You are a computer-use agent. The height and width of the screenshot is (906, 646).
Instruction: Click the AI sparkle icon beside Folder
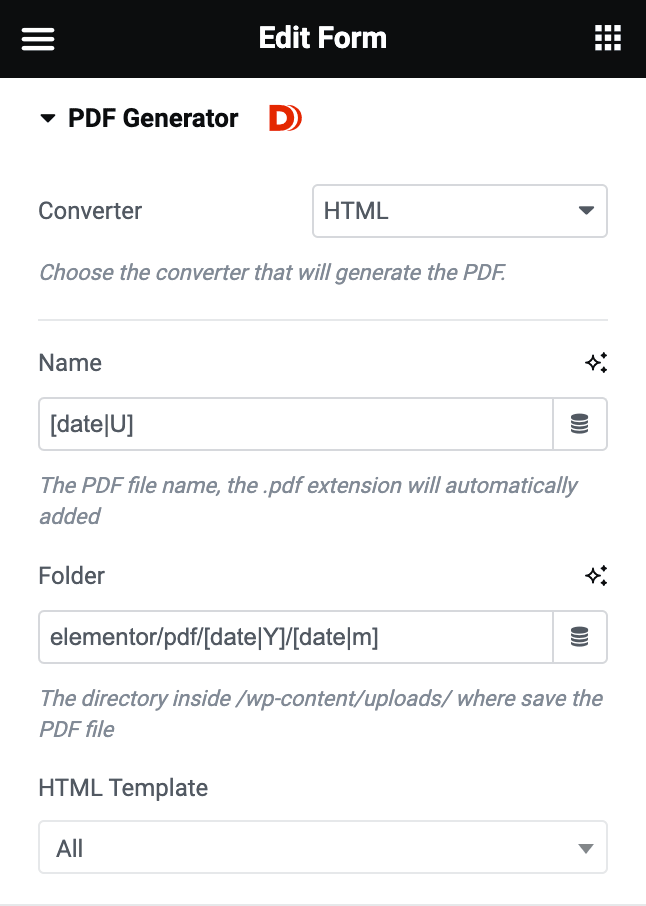[x=596, y=576]
